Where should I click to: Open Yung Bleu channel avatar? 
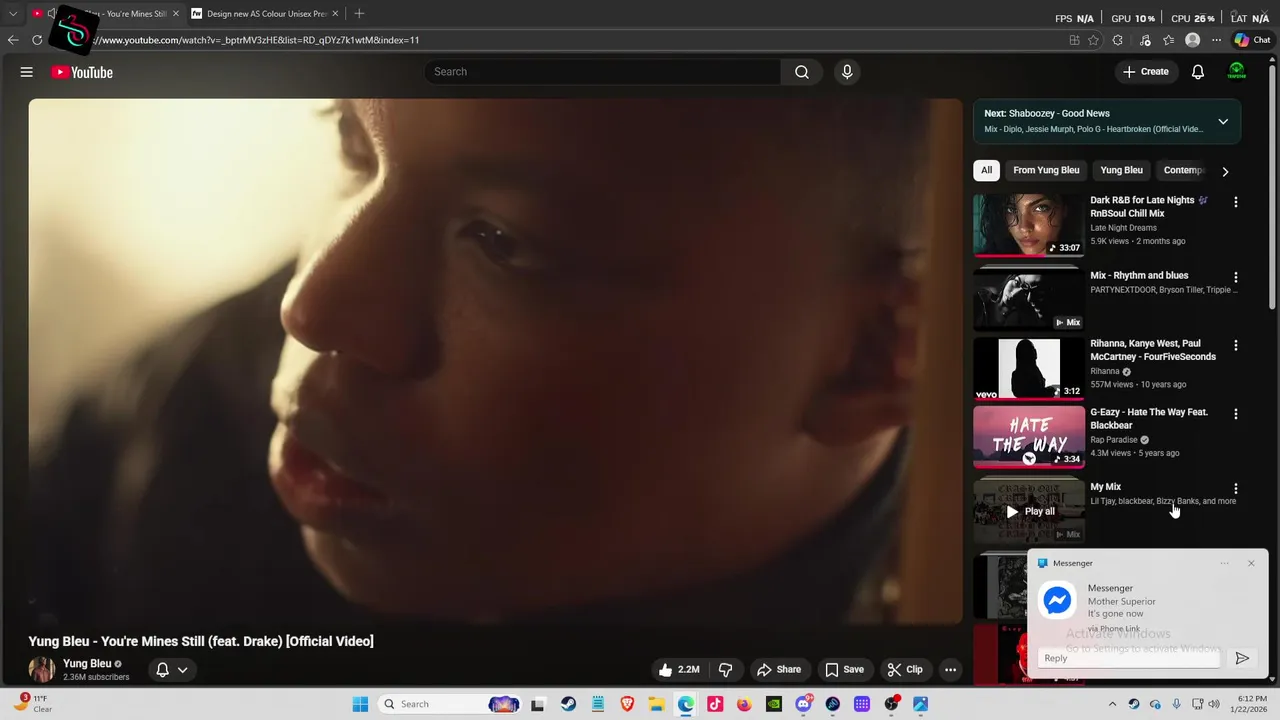[42, 669]
